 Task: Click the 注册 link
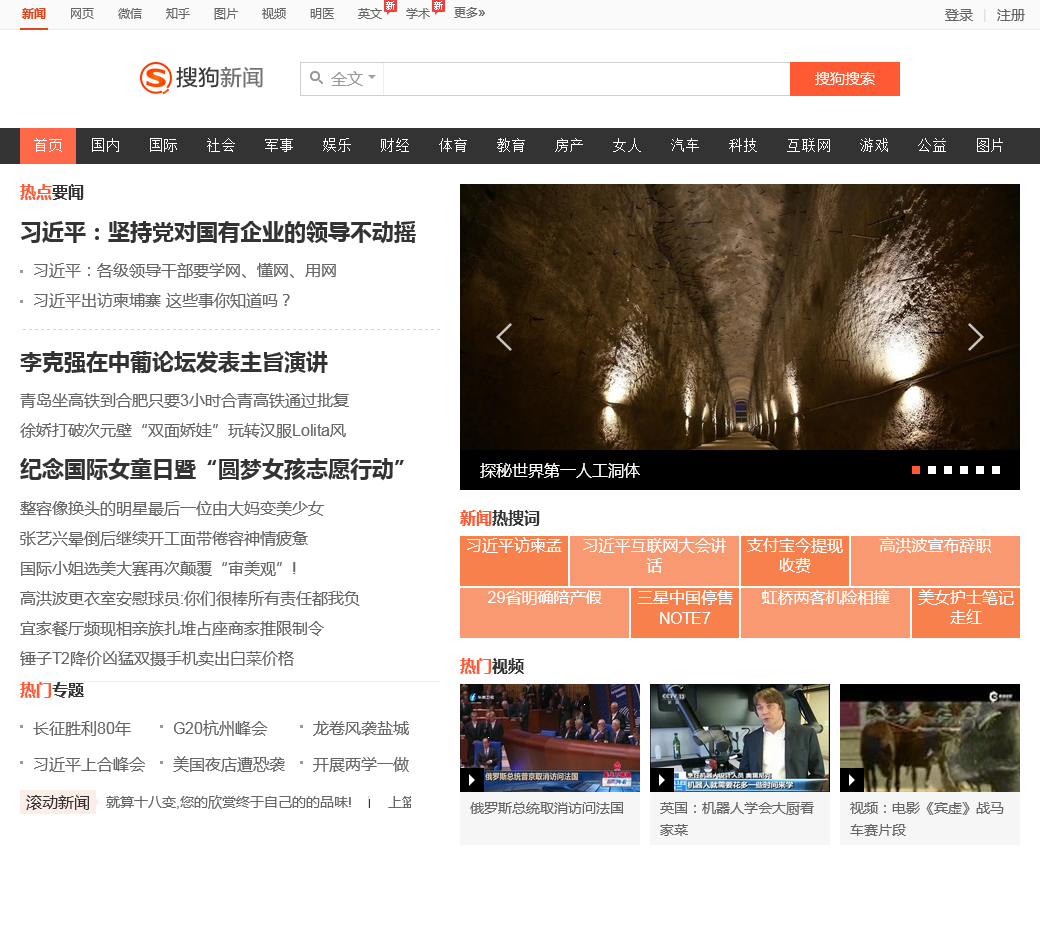[1010, 15]
